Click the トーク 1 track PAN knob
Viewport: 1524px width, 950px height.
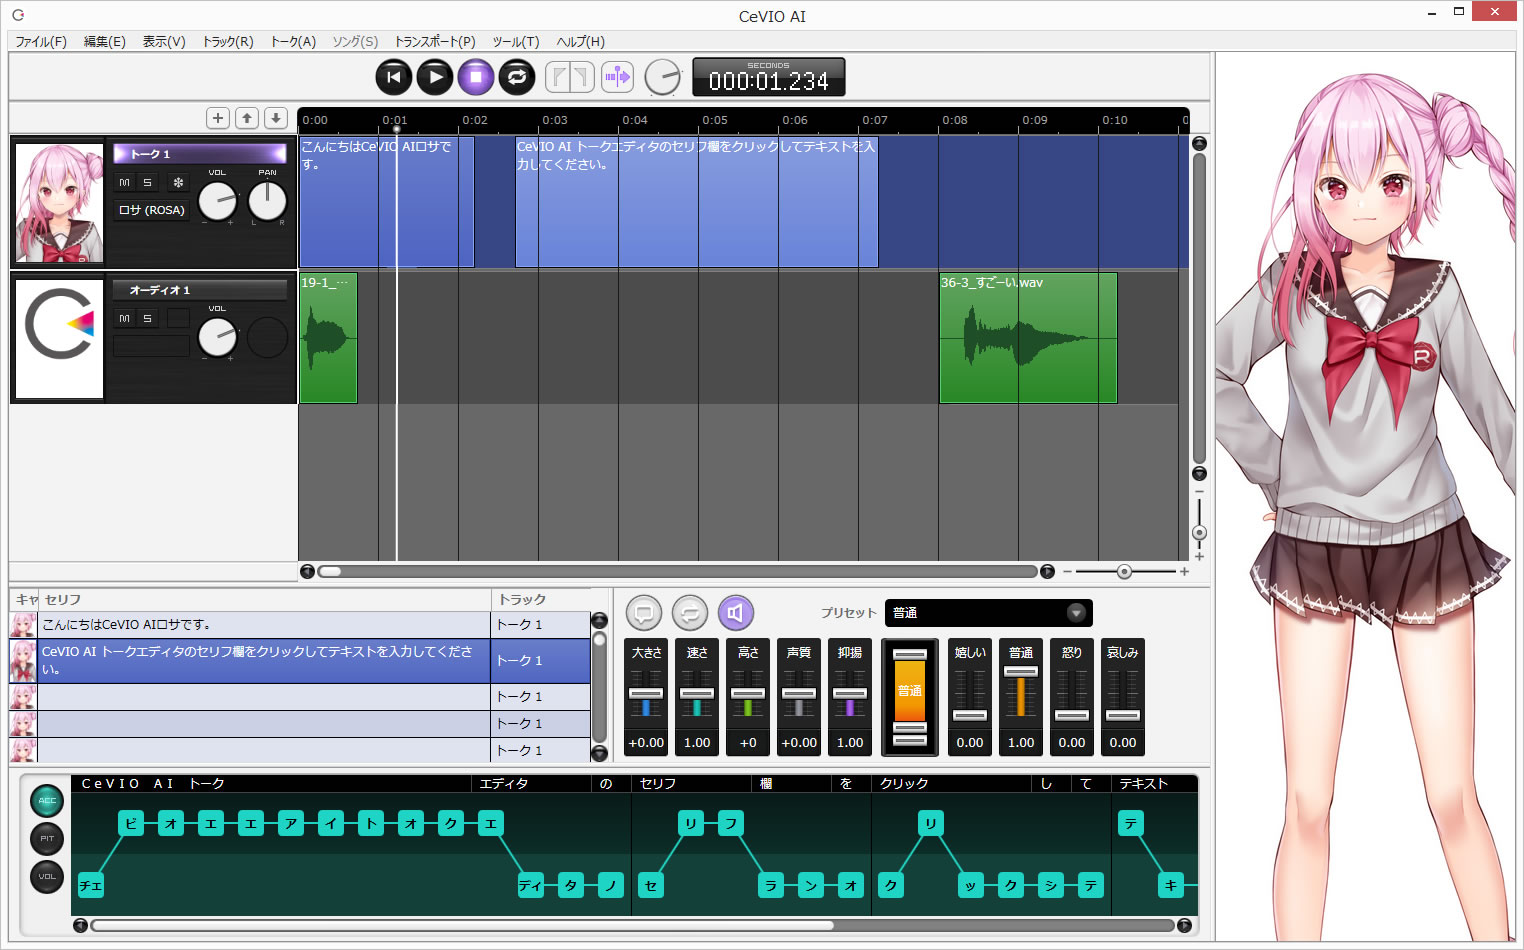point(267,201)
